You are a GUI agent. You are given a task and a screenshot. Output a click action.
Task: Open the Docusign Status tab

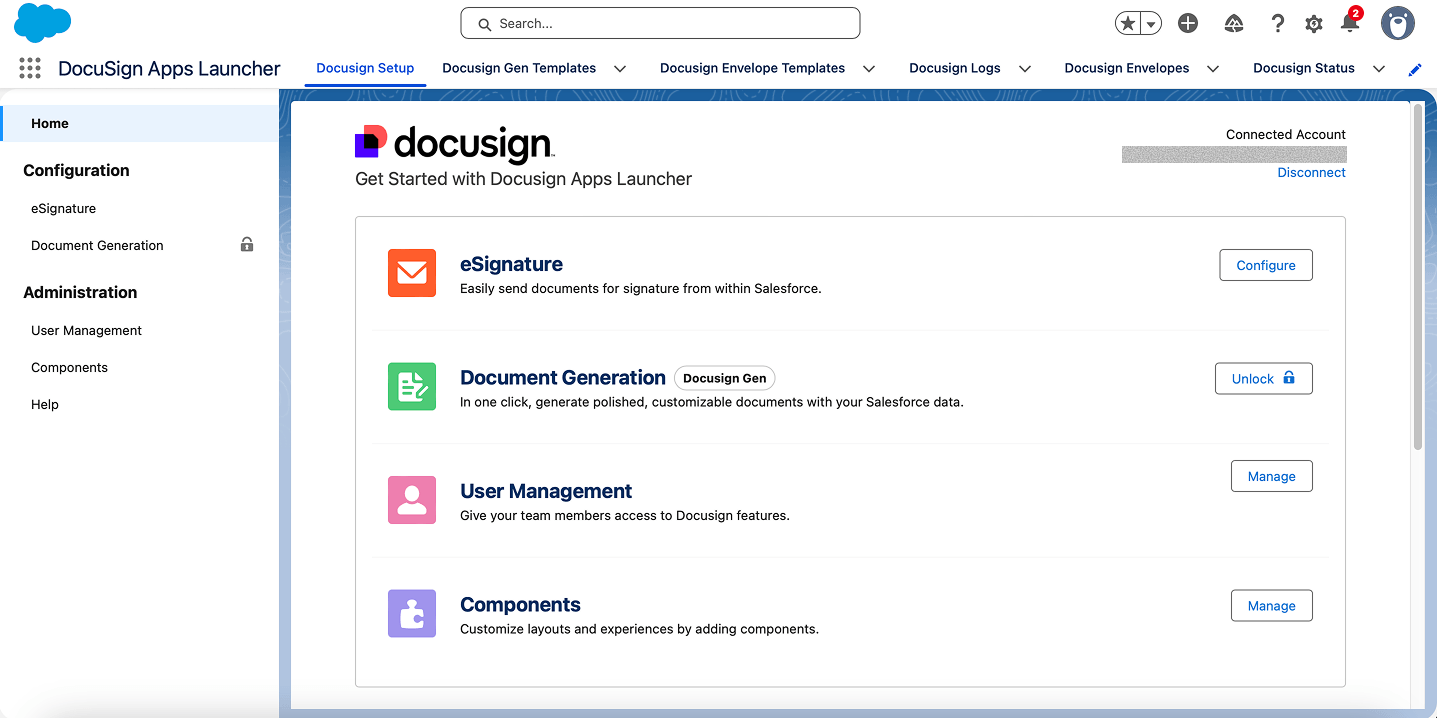[x=1304, y=68]
